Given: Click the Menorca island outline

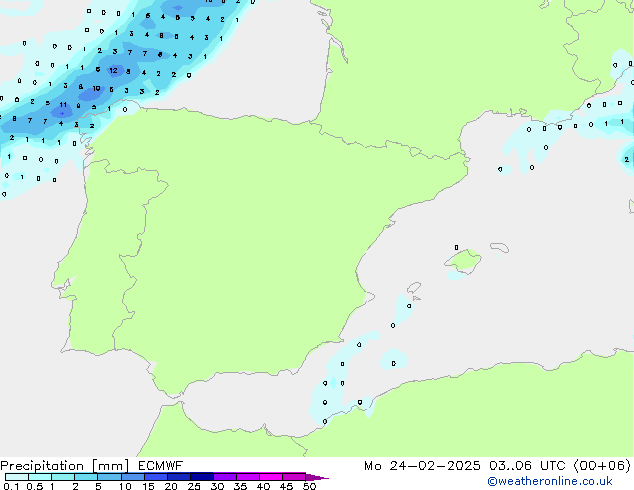Looking at the screenshot, I should (x=500, y=247).
